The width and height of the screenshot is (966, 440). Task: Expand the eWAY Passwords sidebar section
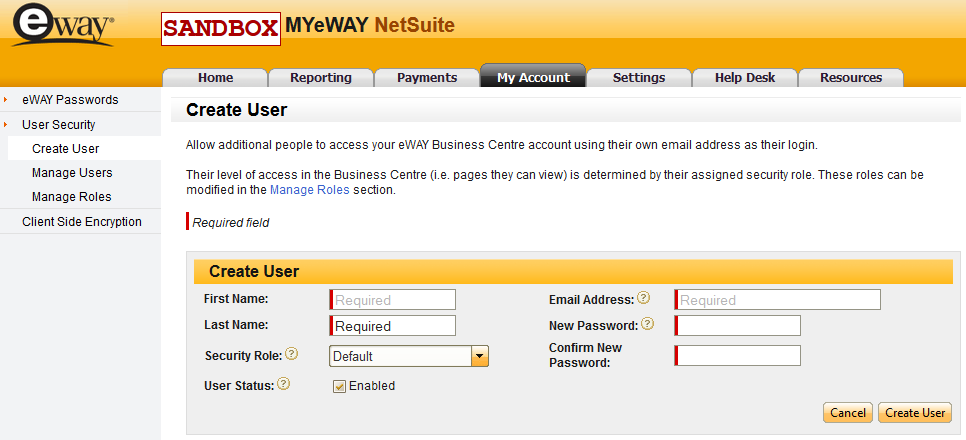click(70, 100)
